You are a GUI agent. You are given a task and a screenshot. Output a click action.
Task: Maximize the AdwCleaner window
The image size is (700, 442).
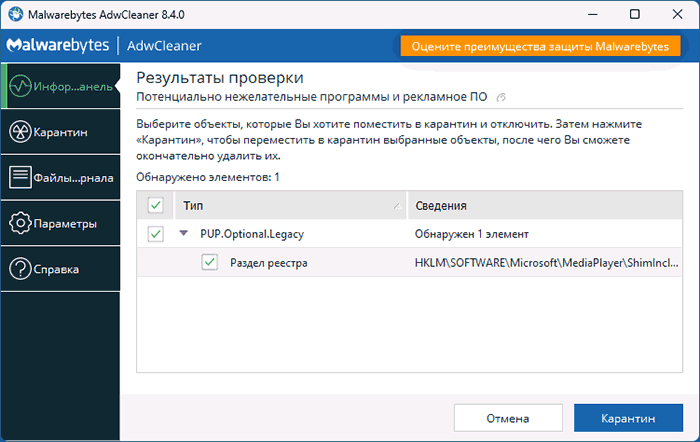pos(634,14)
